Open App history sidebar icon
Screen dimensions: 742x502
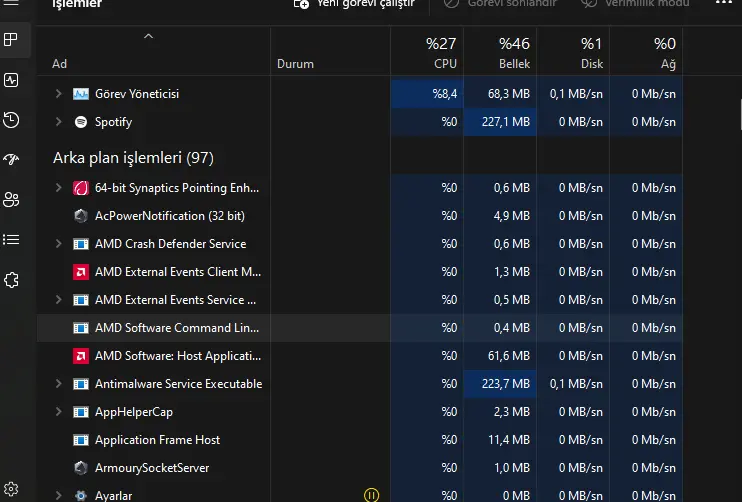[x=11, y=120]
